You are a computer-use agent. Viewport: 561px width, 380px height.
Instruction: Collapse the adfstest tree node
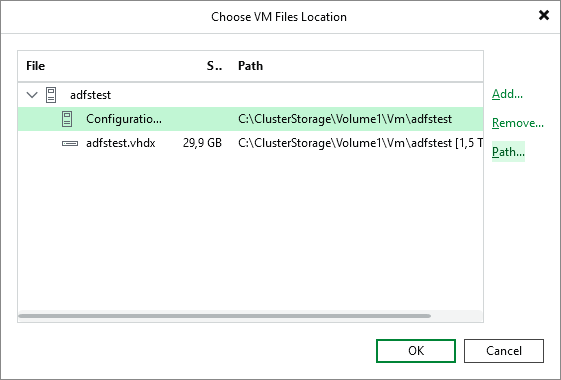(x=32, y=95)
